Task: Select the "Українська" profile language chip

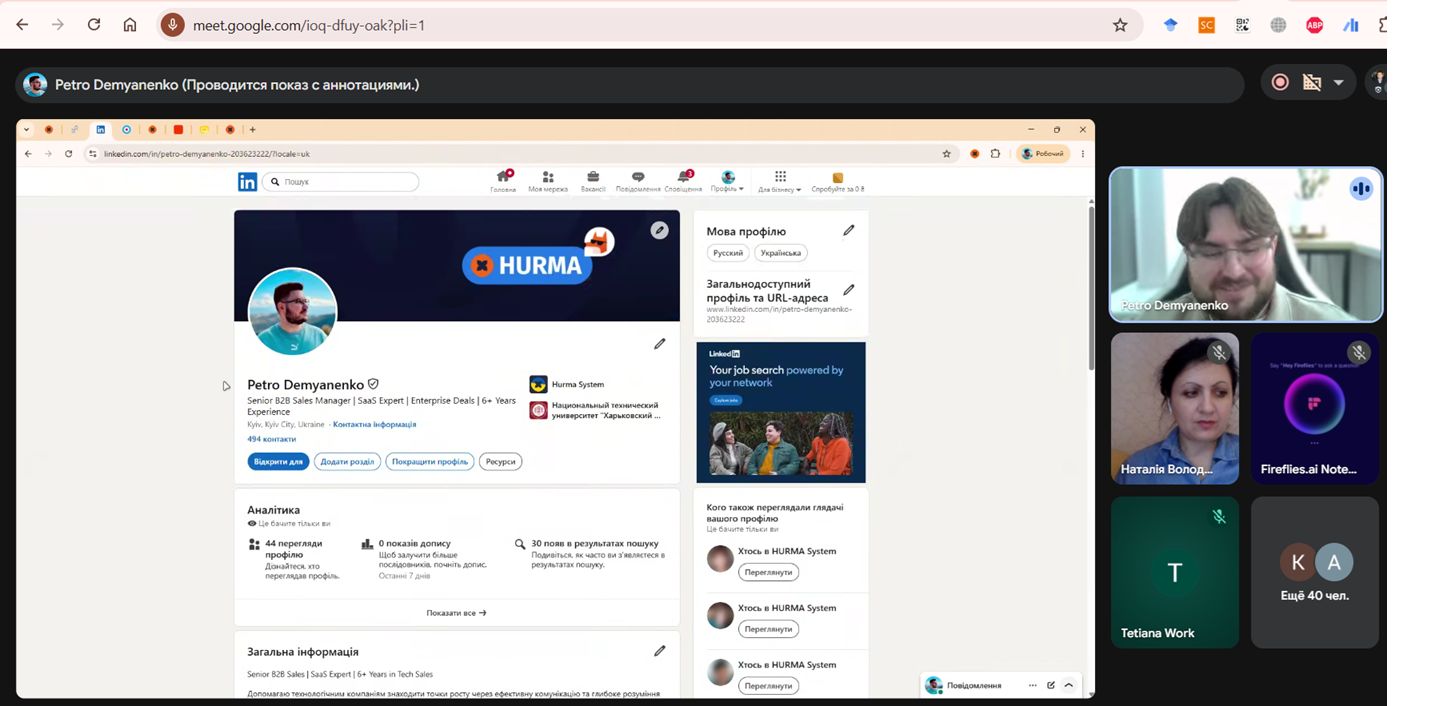Action: pos(781,253)
